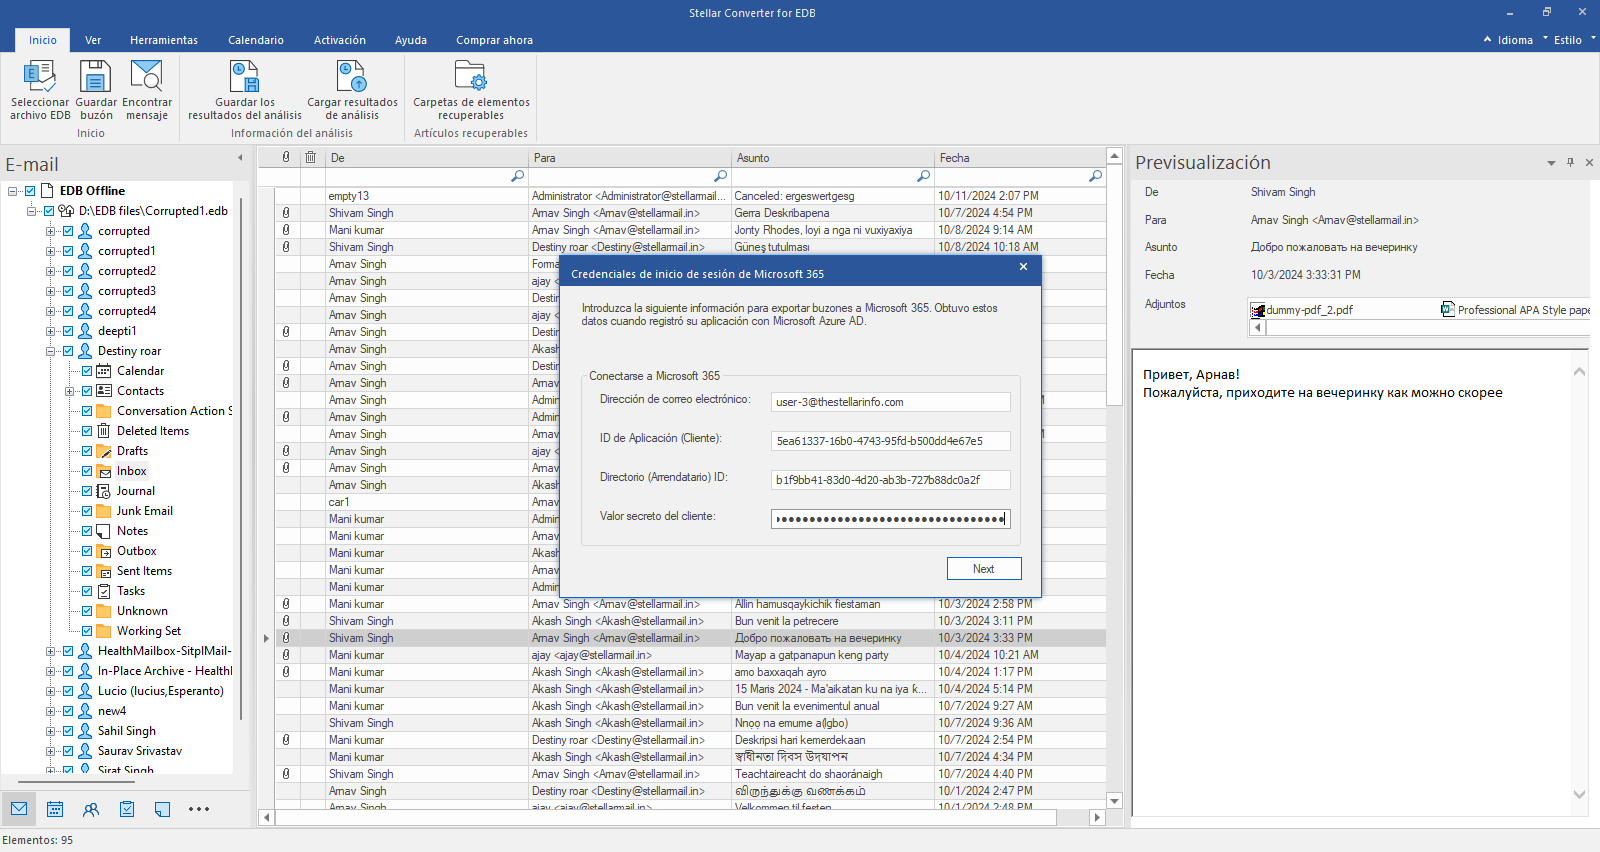
Task: Collapse the E-mail panel arrow
Action: tap(240, 158)
